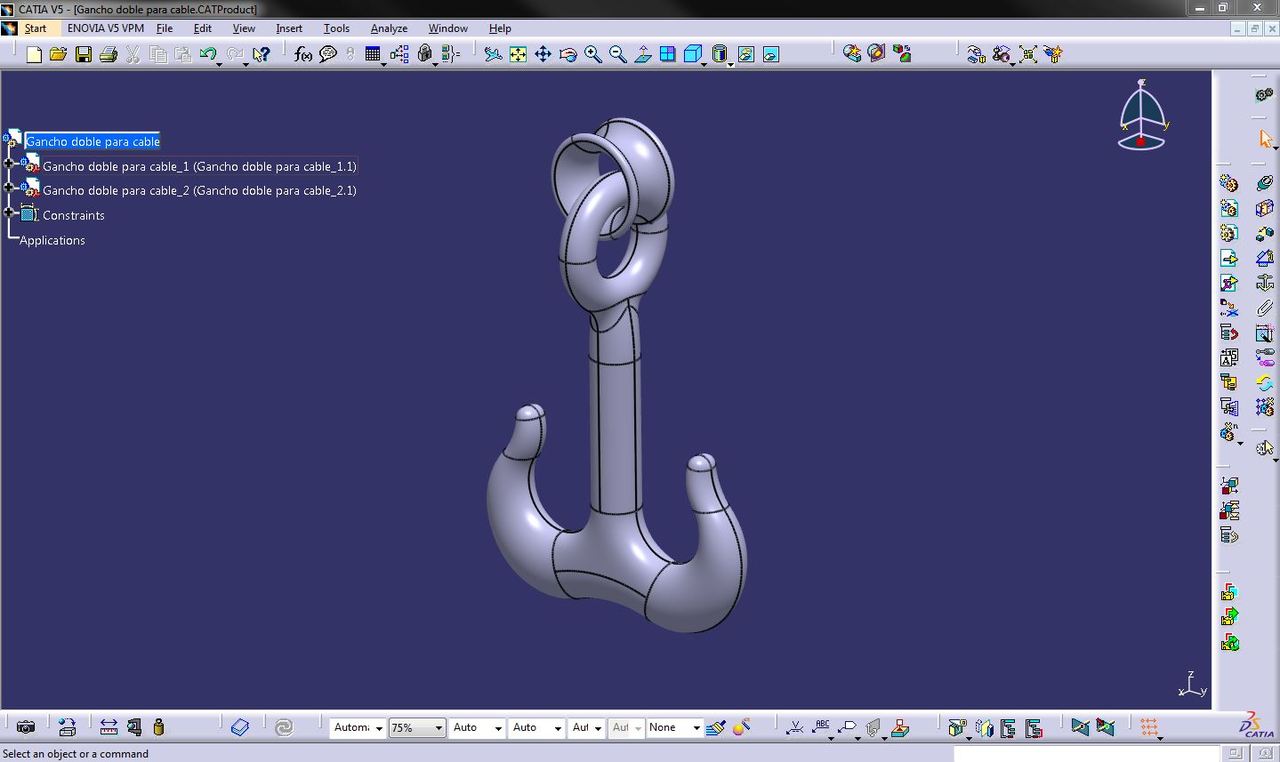Viewport: 1280px width, 762px height.
Task: Expand the Gancho doble para cable_2 node
Action: click(x=9, y=188)
